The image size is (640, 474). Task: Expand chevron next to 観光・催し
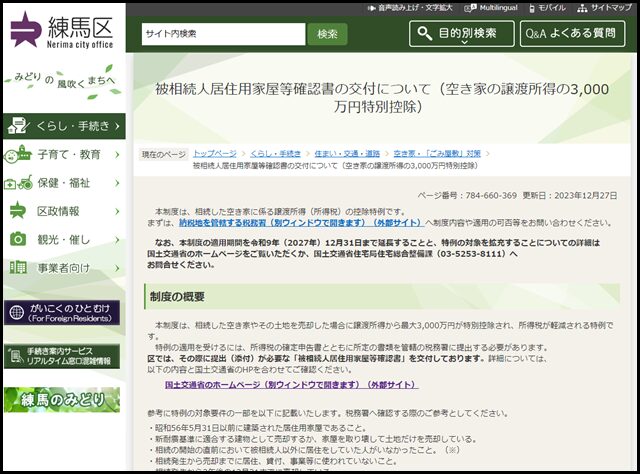point(118,240)
